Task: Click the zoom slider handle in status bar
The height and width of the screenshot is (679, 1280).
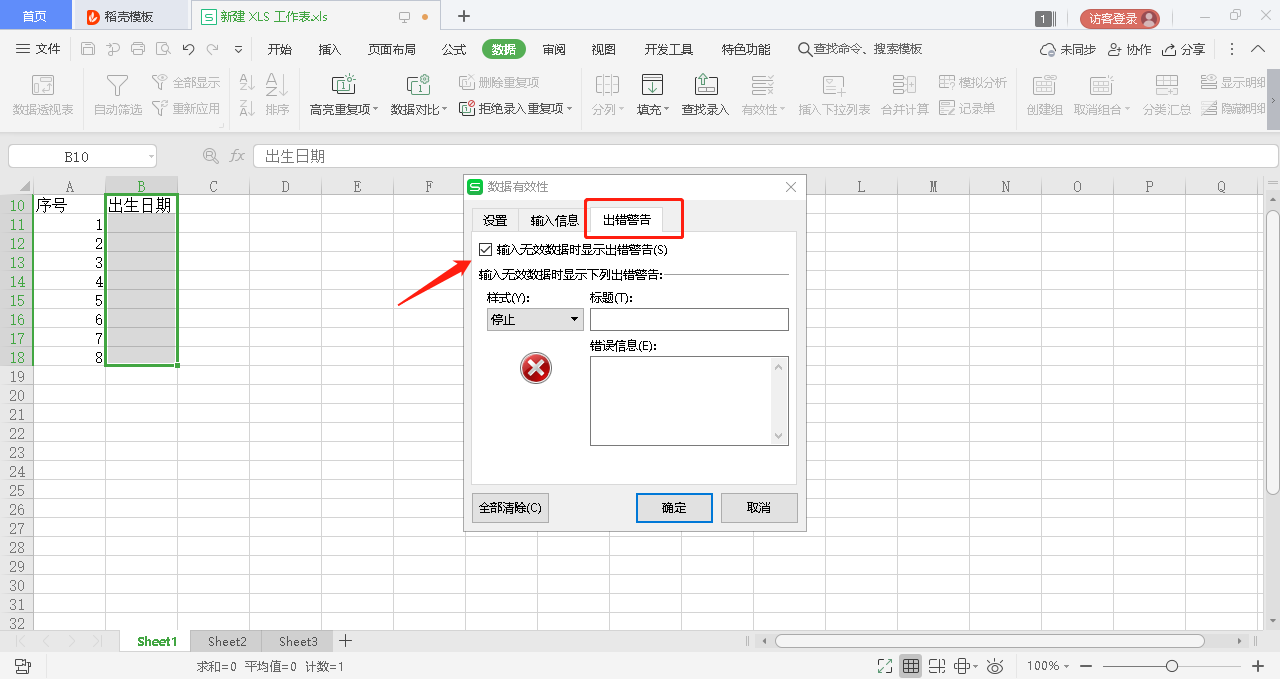Action: (x=1171, y=666)
